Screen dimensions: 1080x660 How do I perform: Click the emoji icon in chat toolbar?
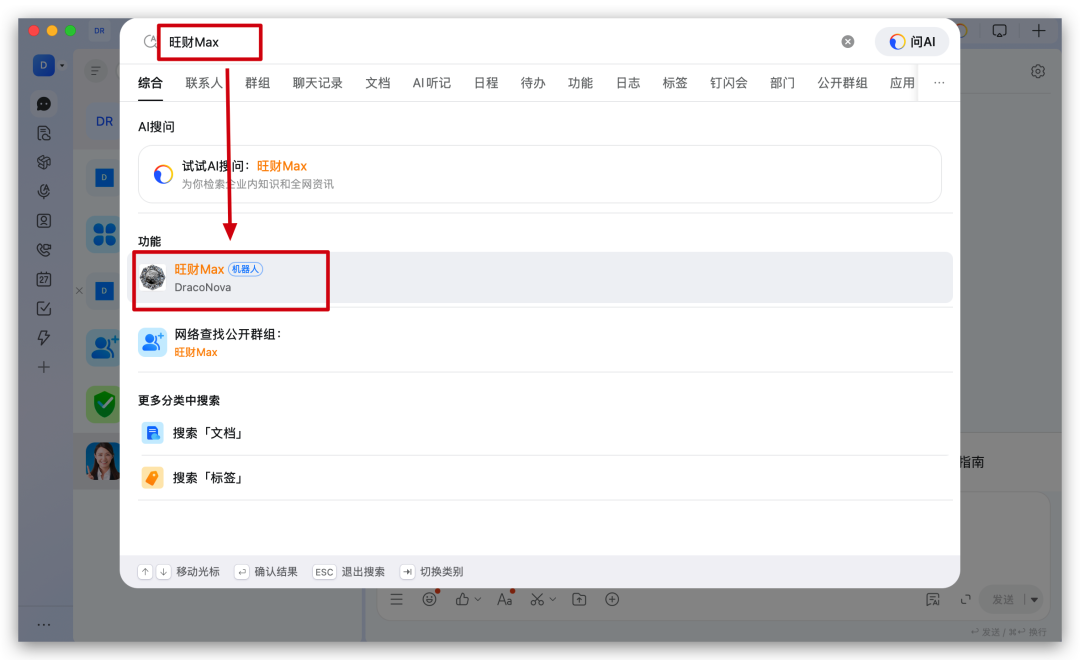pyautogui.click(x=429, y=599)
